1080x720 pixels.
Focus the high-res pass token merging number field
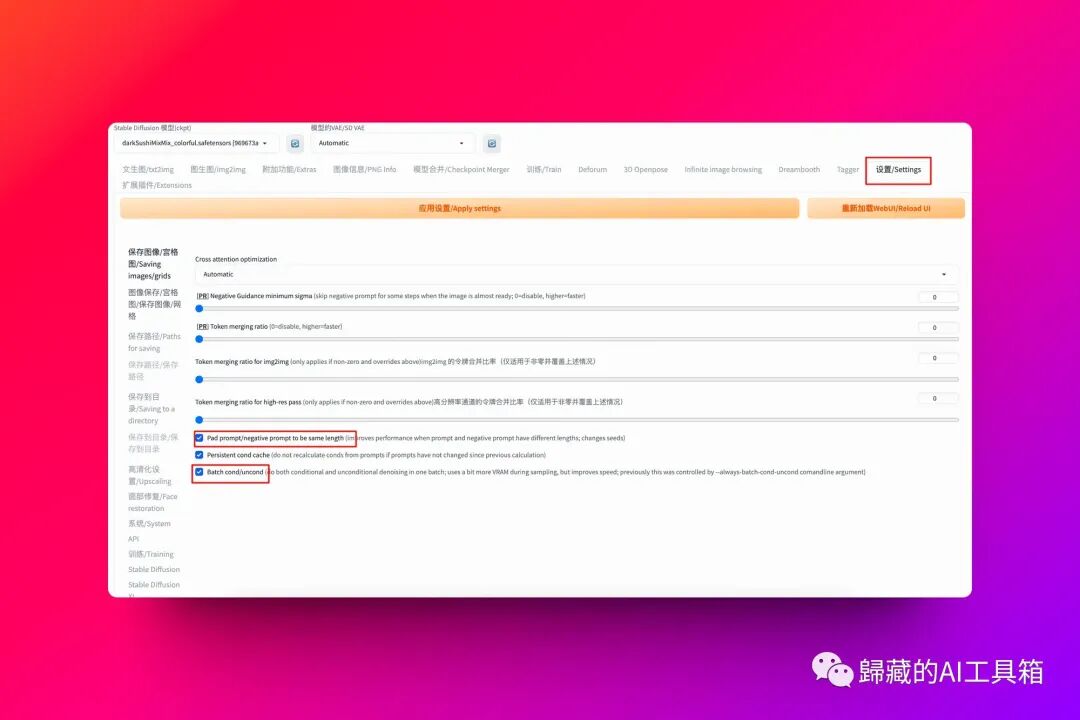click(x=937, y=398)
